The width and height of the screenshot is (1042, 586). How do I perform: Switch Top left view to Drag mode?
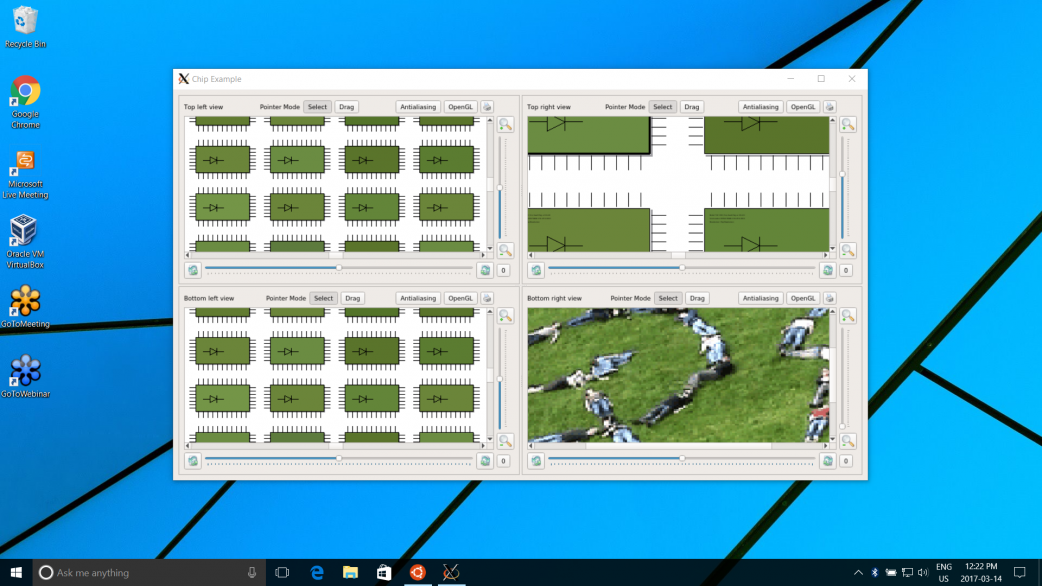click(346, 107)
